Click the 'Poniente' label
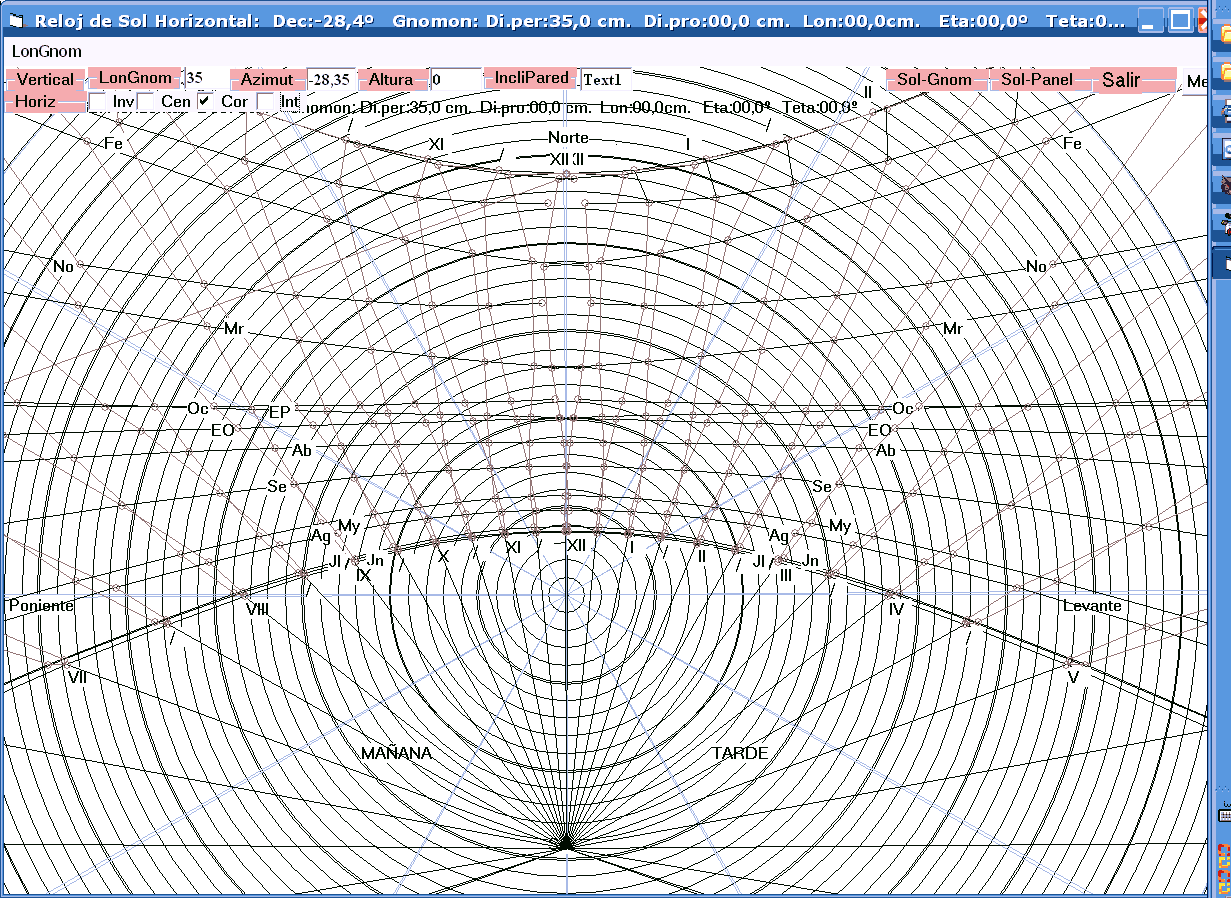The width and height of the screenshot is (1231, 898). pos(41,606)
